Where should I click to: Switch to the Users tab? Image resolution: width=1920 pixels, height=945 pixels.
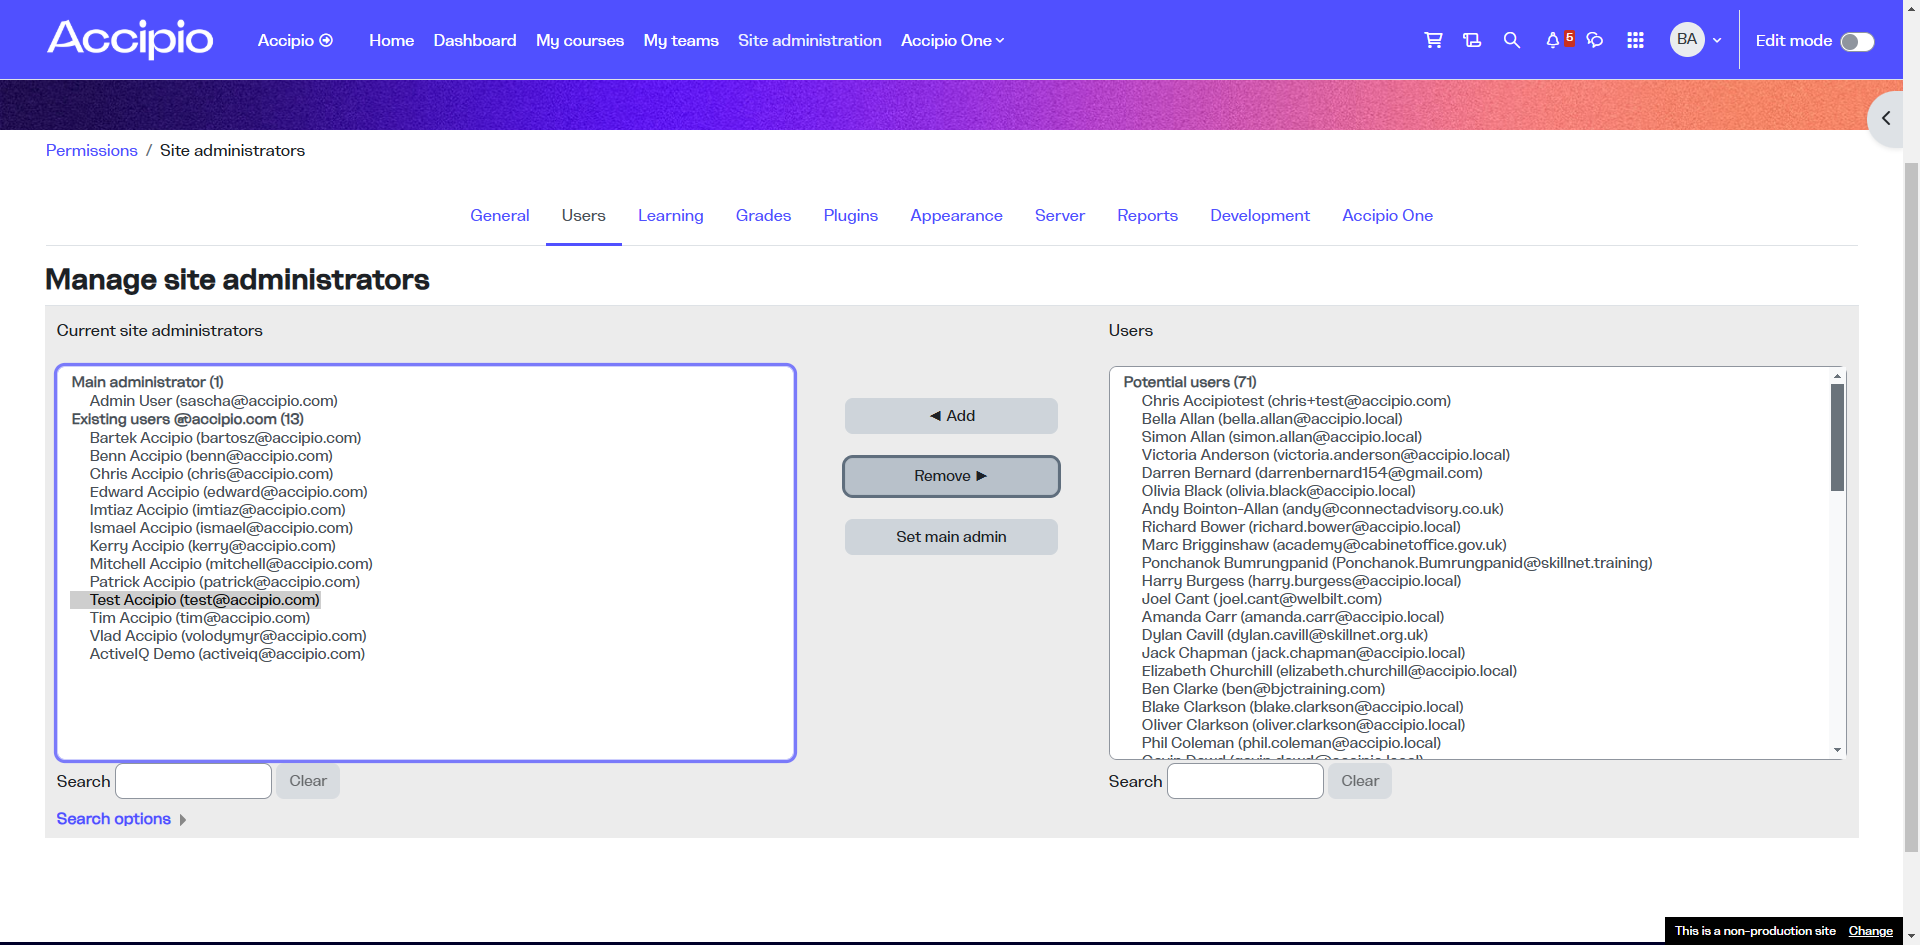coord(584,216)
